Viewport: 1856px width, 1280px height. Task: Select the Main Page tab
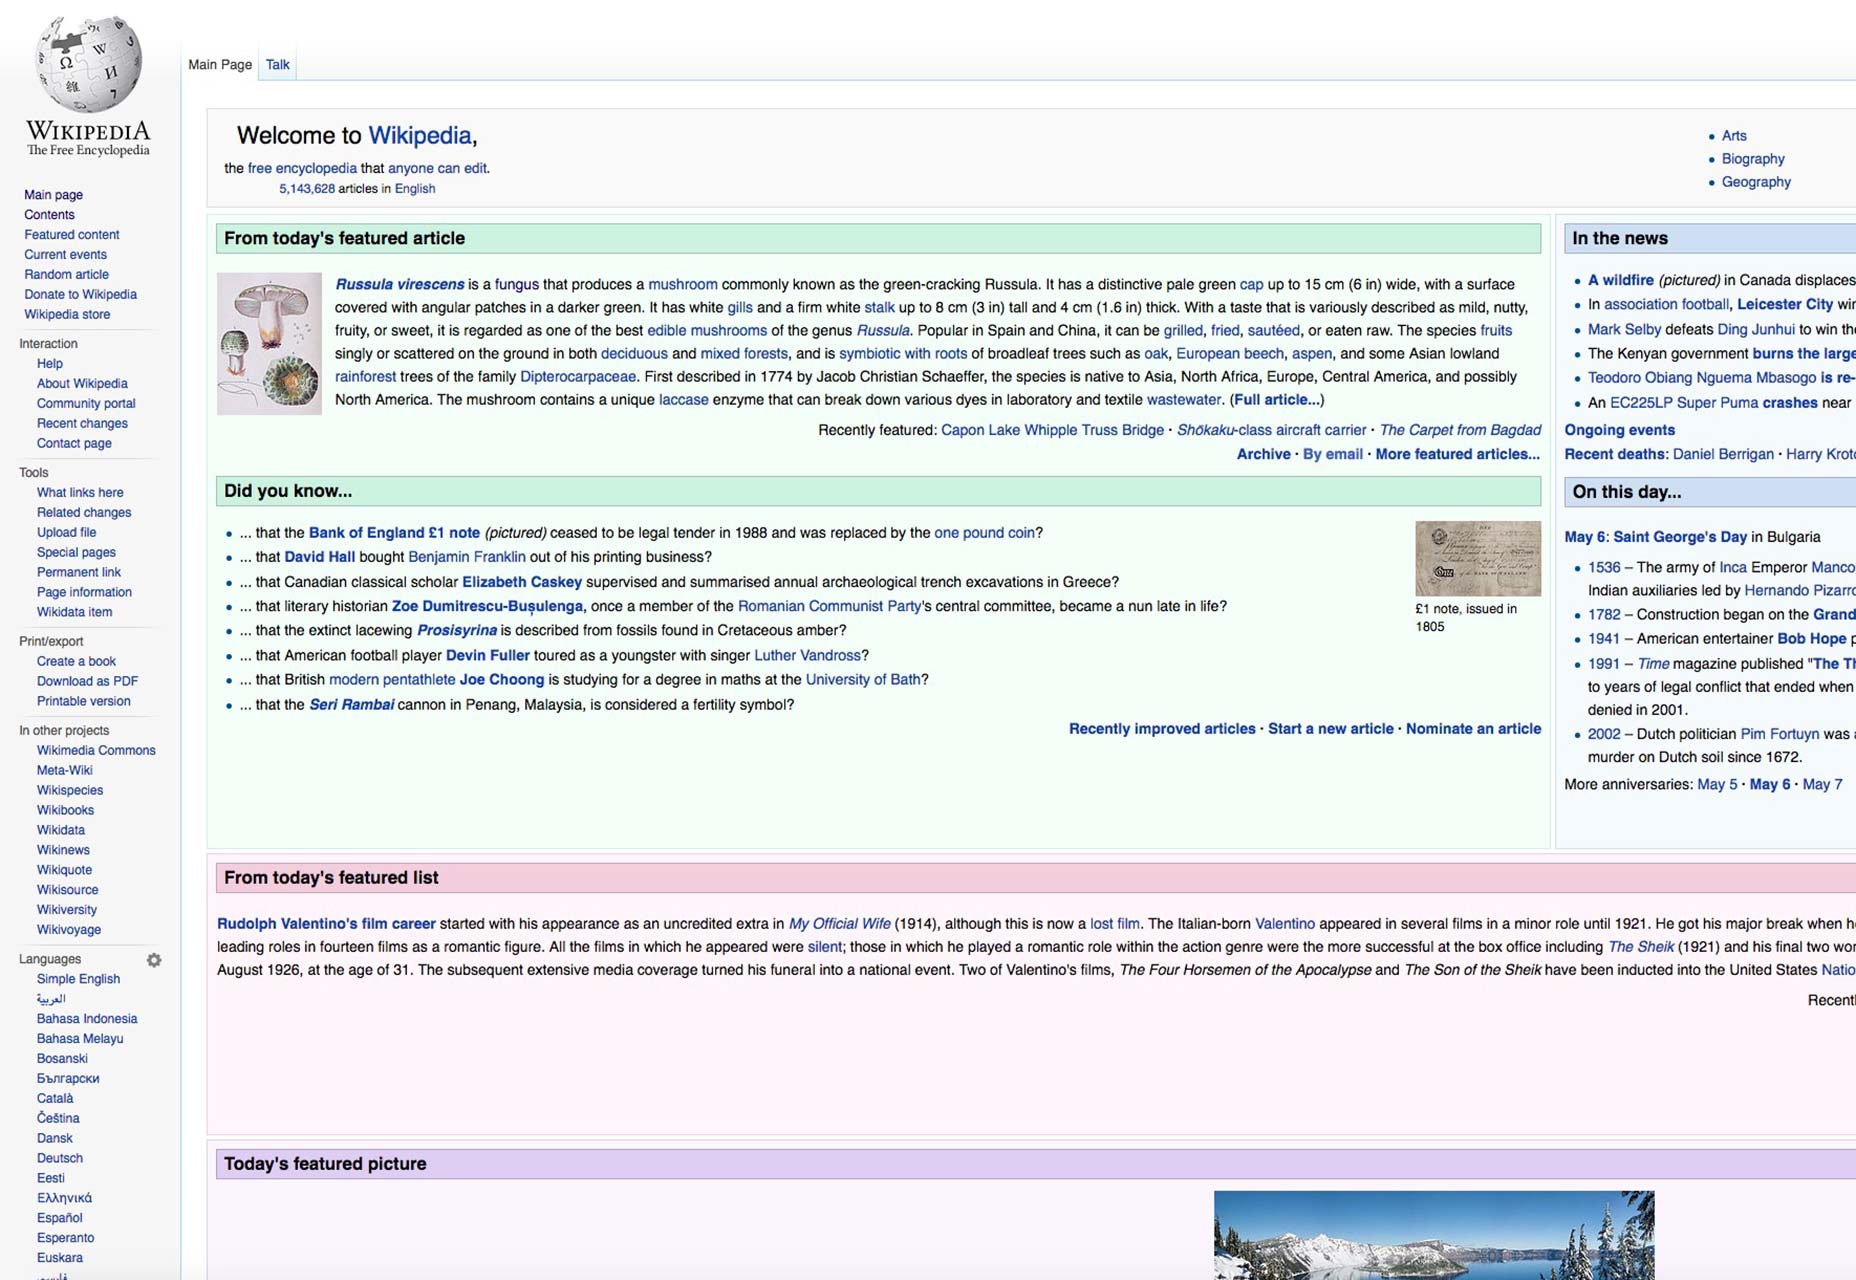pos(220,65)
